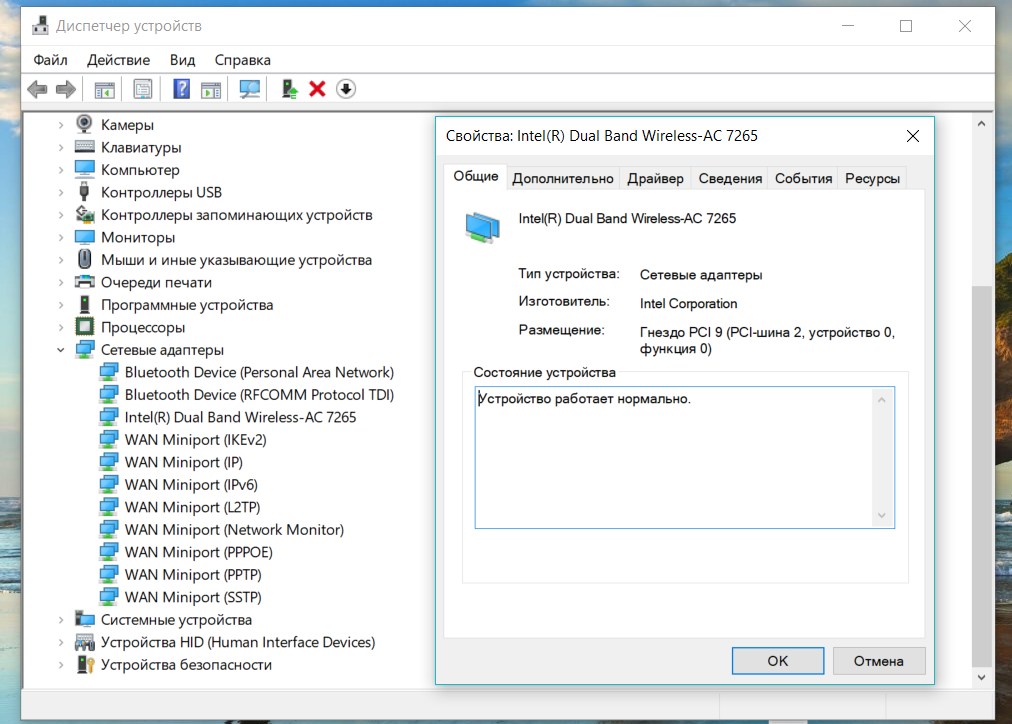Open the Сведения tab
Image resolution: width=1012 pixels, height=724 pixels.
[730, 178]
